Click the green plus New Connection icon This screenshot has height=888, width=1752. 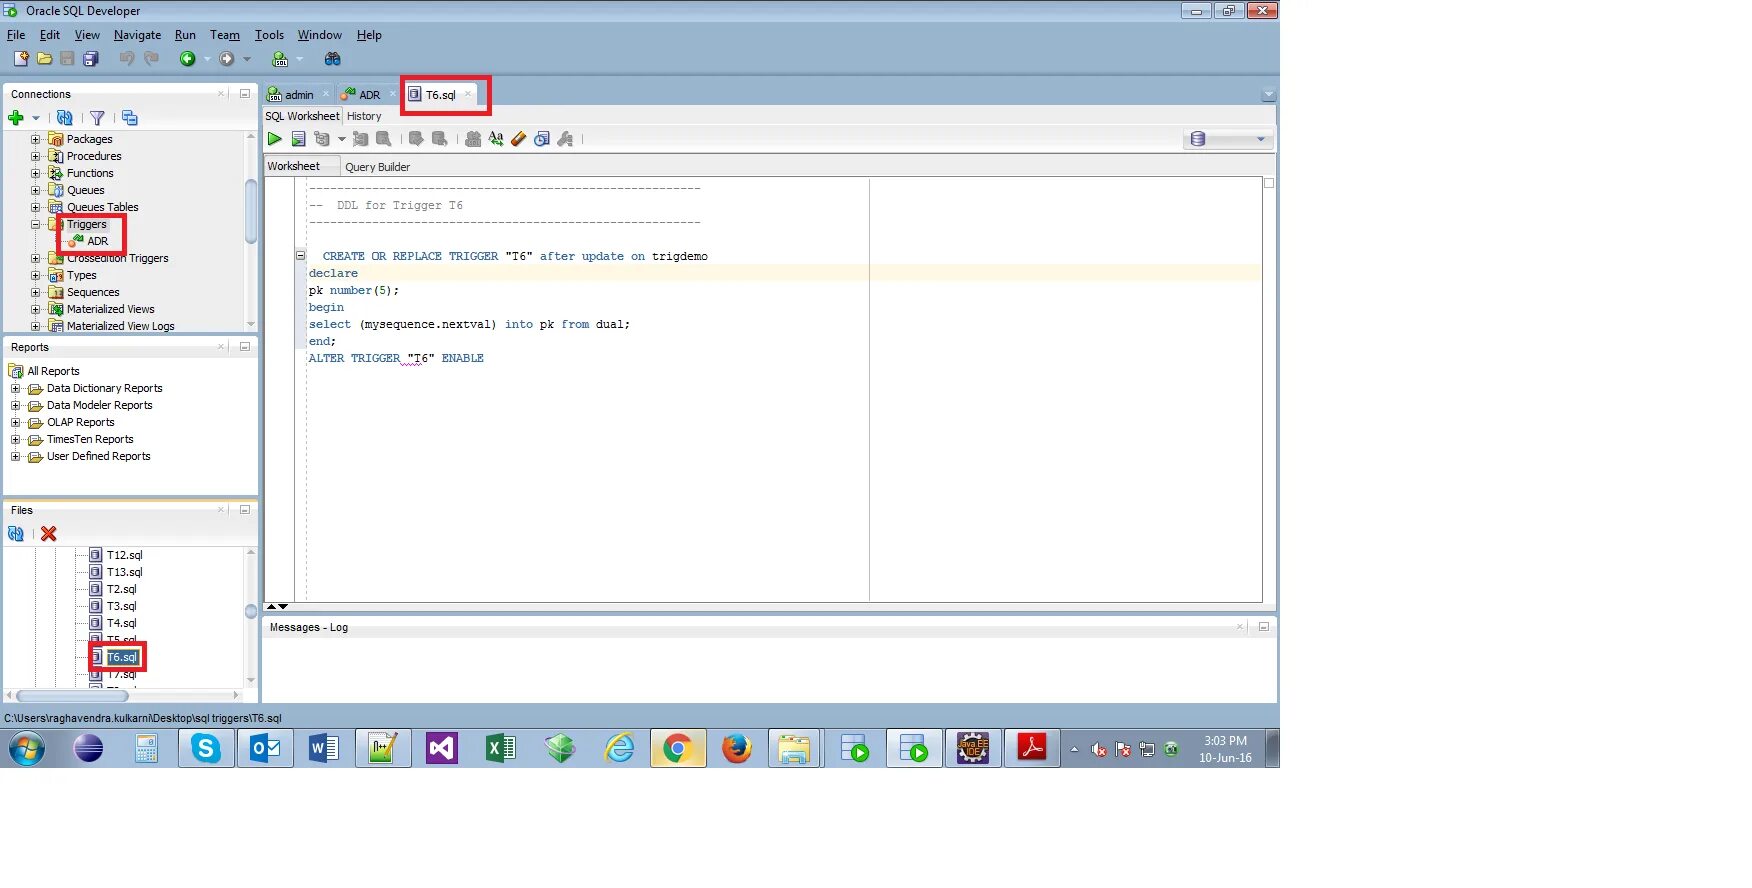16,118
